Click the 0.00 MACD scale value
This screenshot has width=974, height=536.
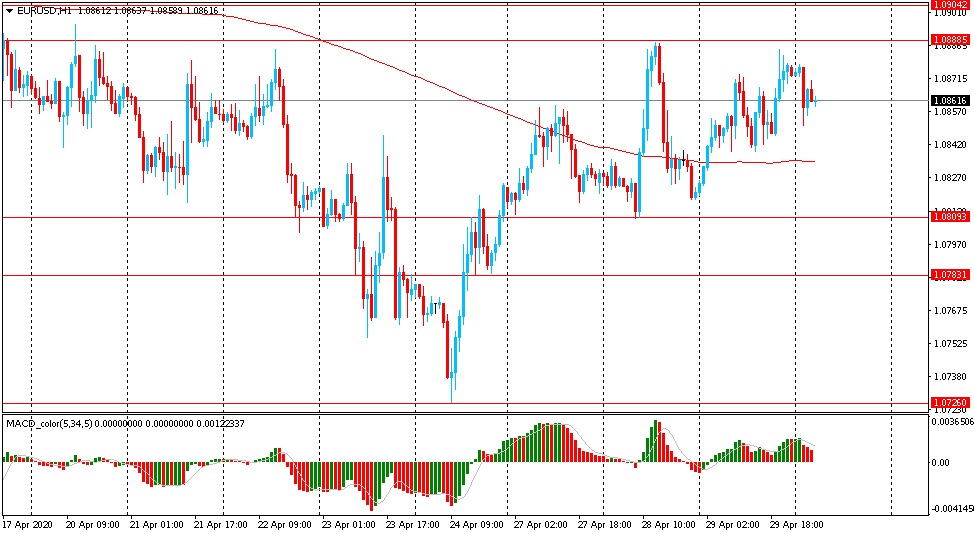pyautogui.click(x=940, y=463)
